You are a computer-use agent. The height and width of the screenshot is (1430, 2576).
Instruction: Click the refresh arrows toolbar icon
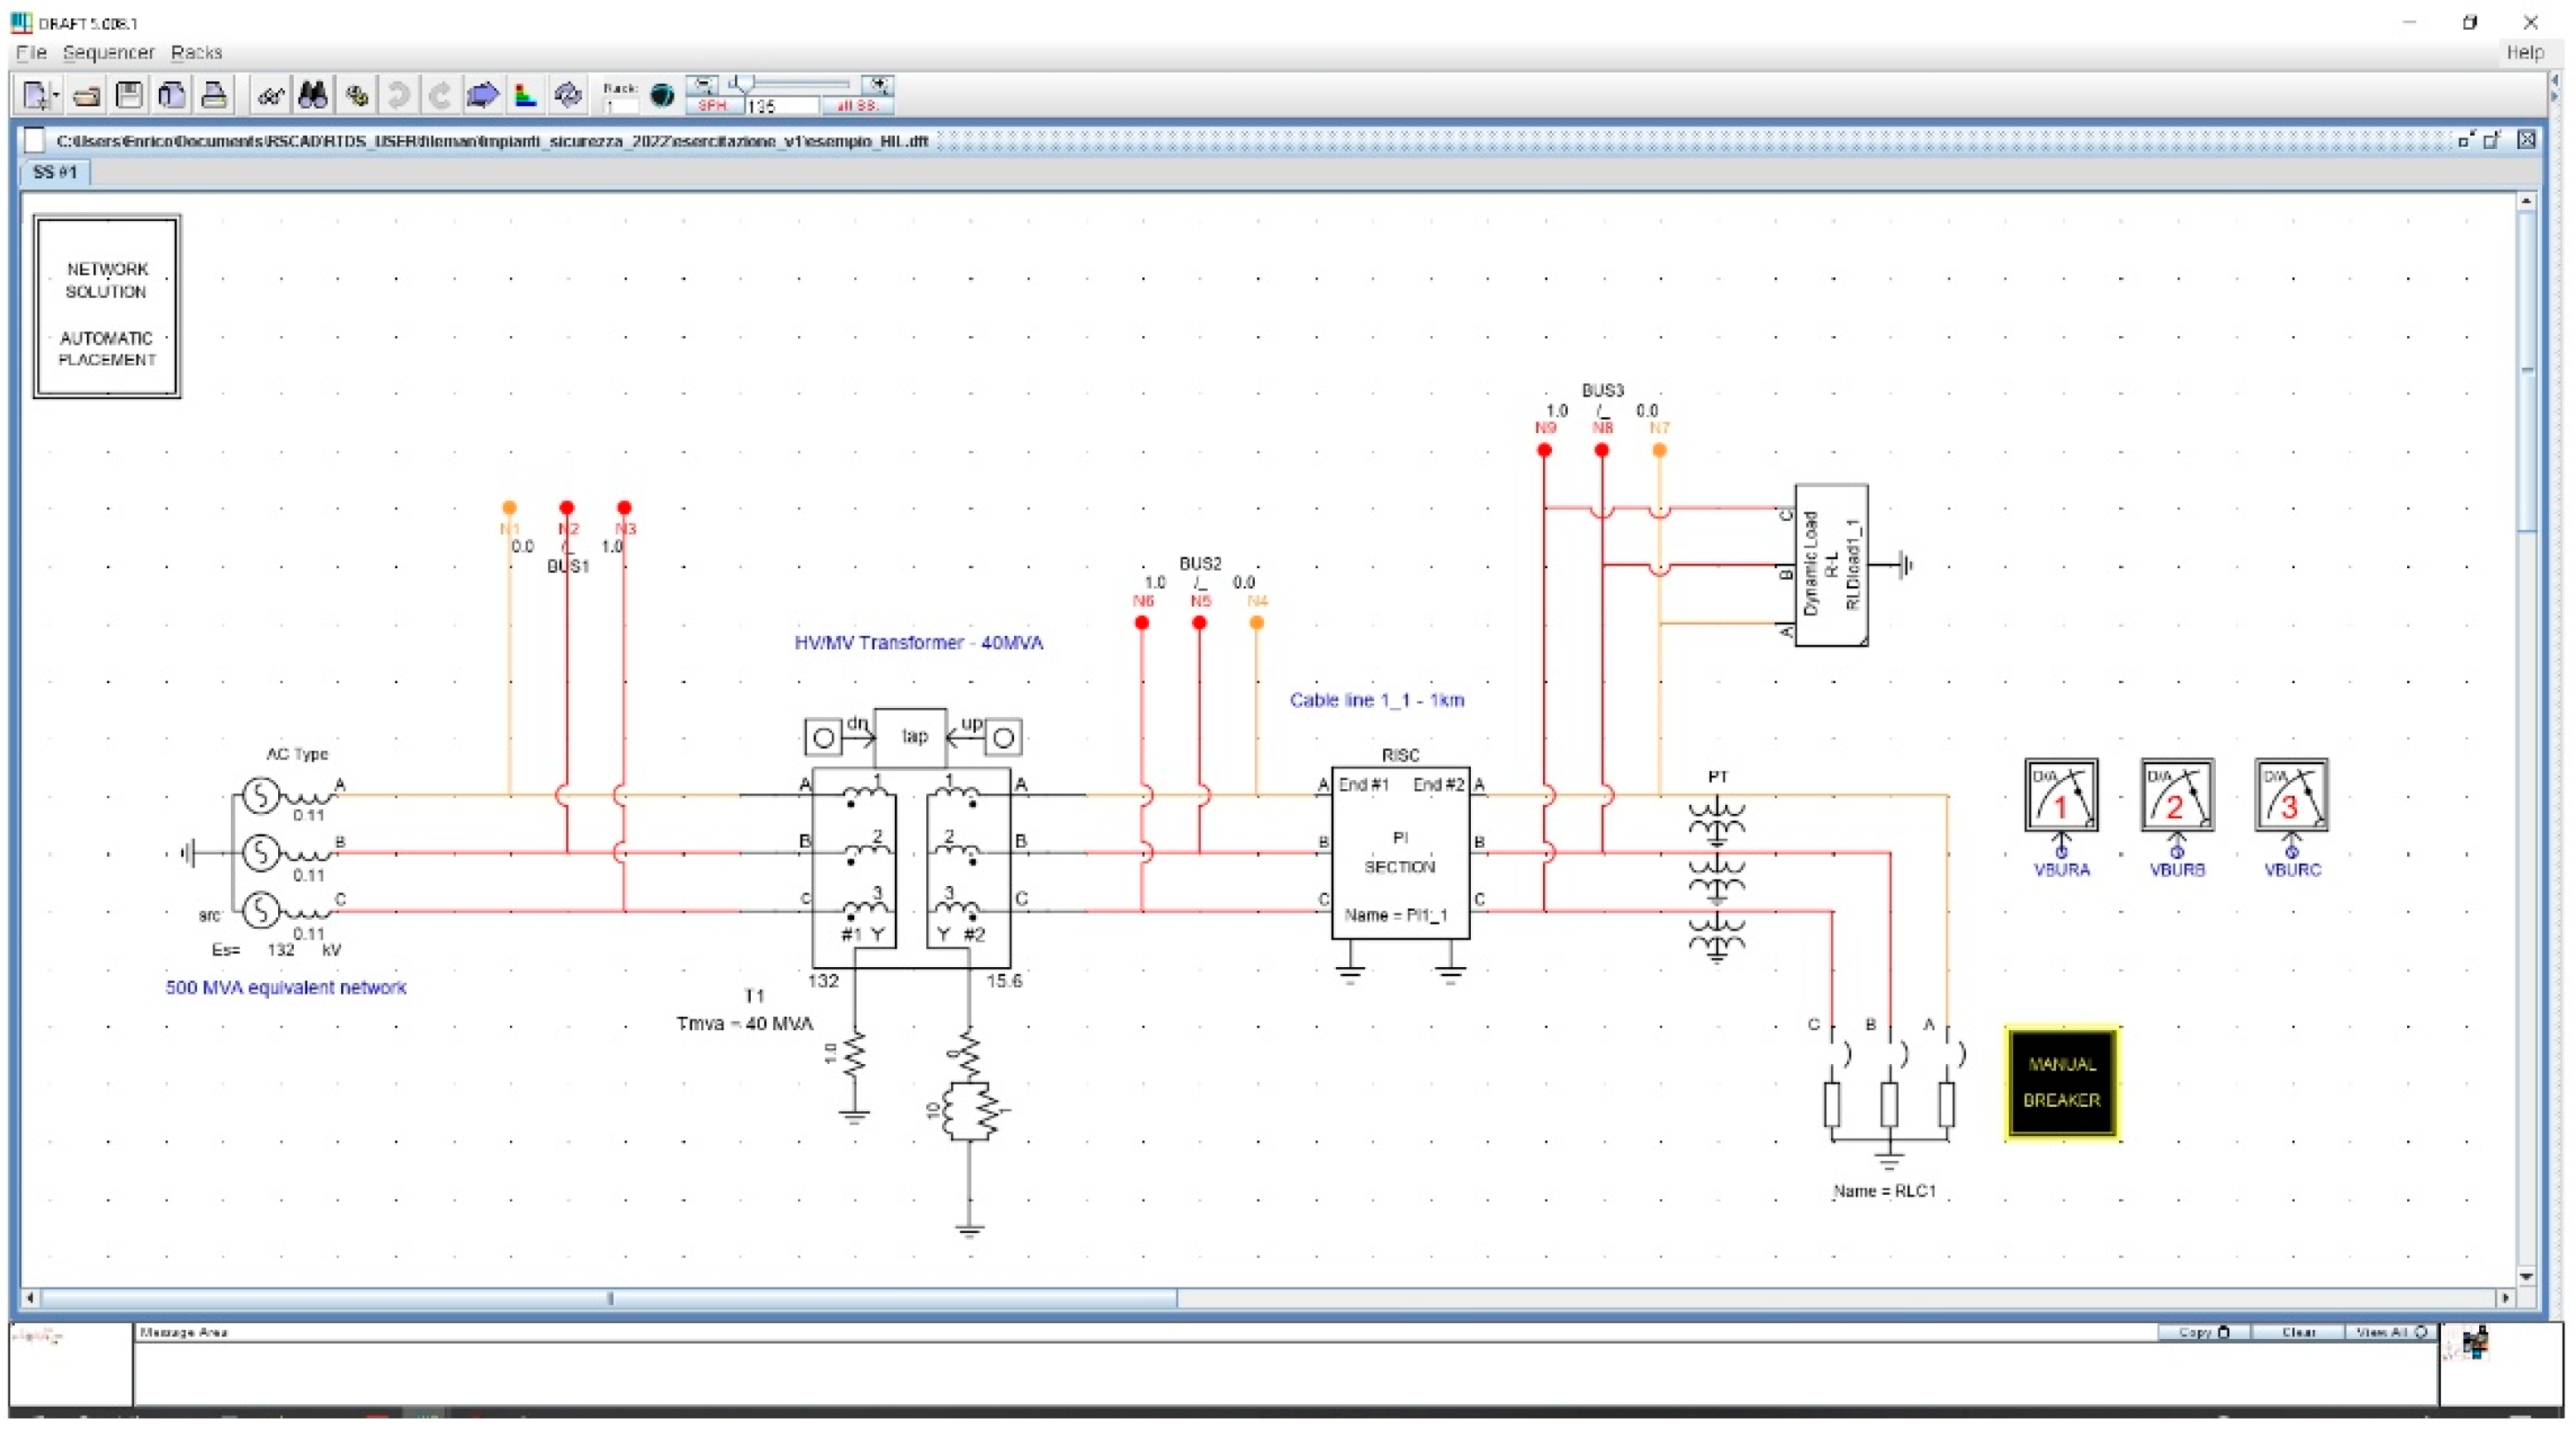coord(568,96)
